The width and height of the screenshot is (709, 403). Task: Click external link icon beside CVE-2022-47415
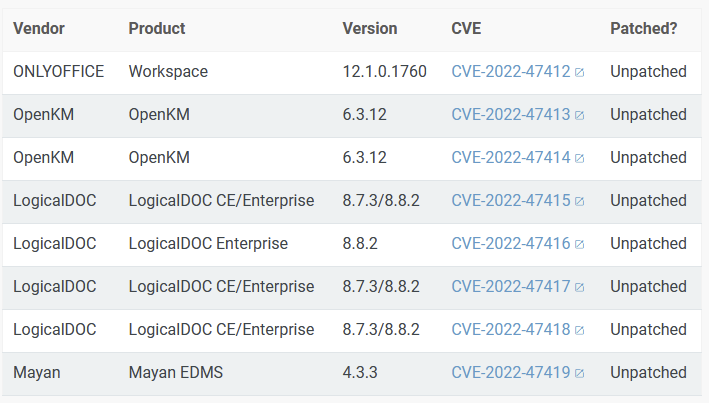click(580, 202)
